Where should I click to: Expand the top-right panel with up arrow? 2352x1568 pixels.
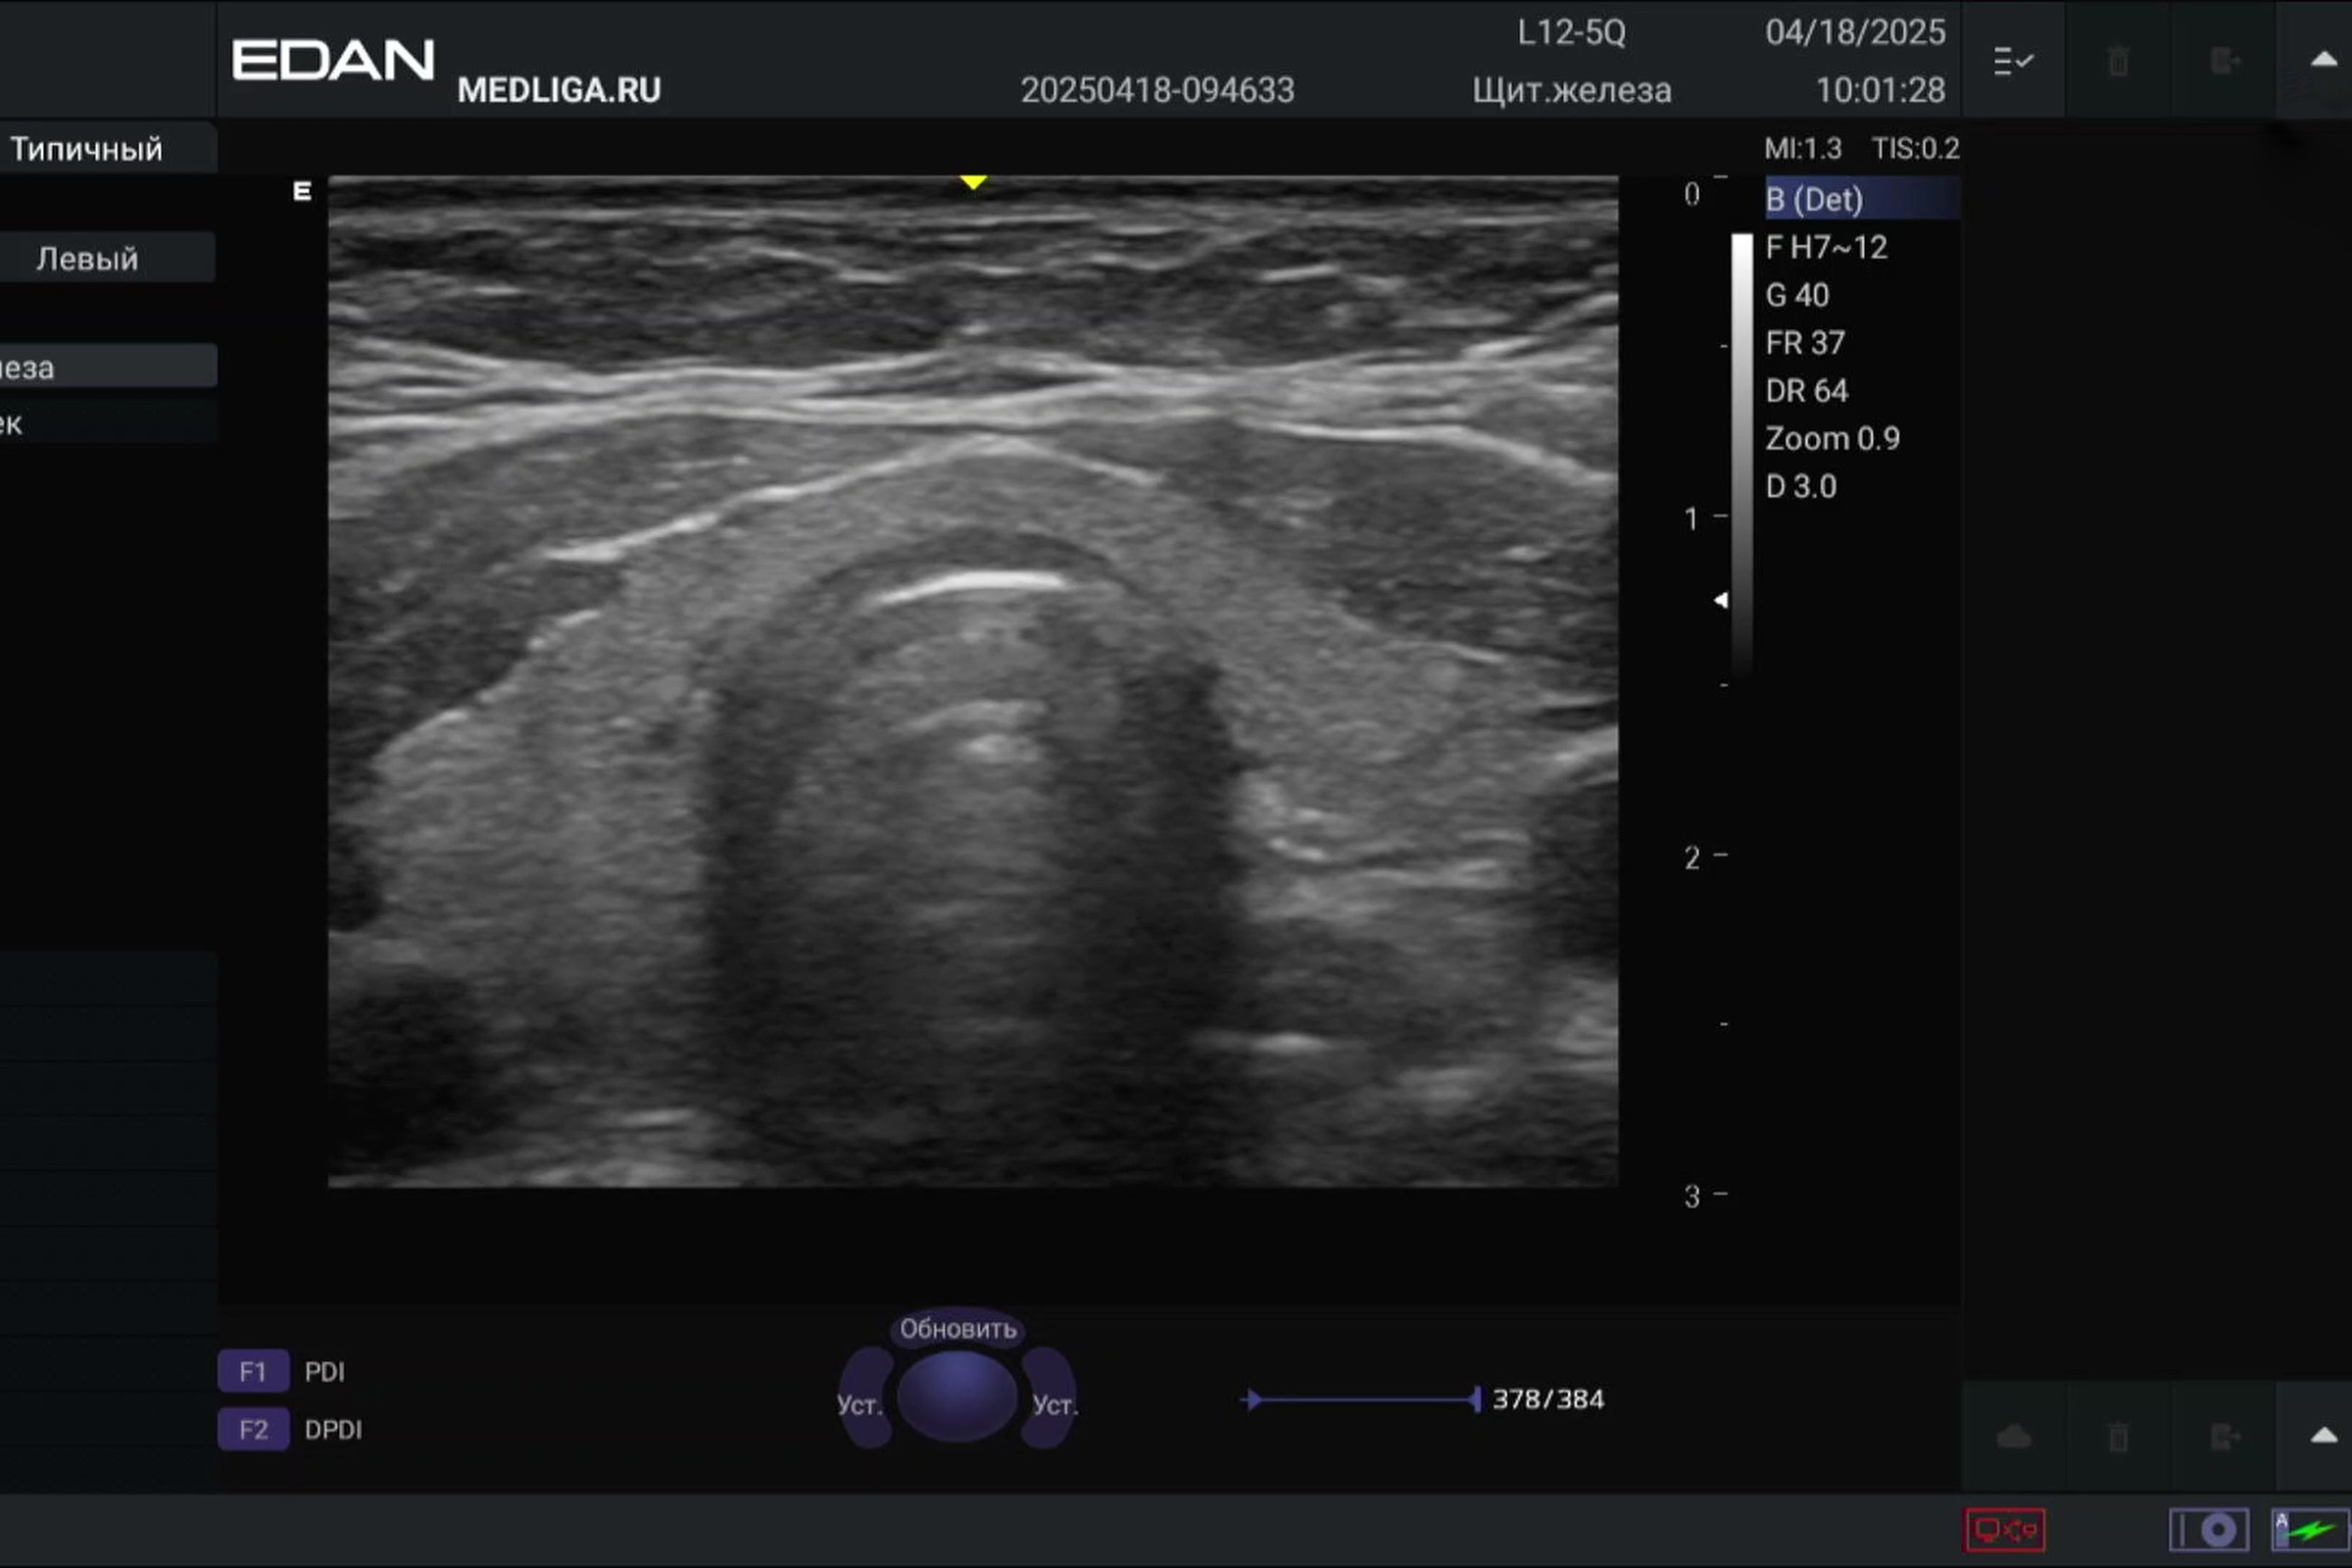[x=2323, y=59]
